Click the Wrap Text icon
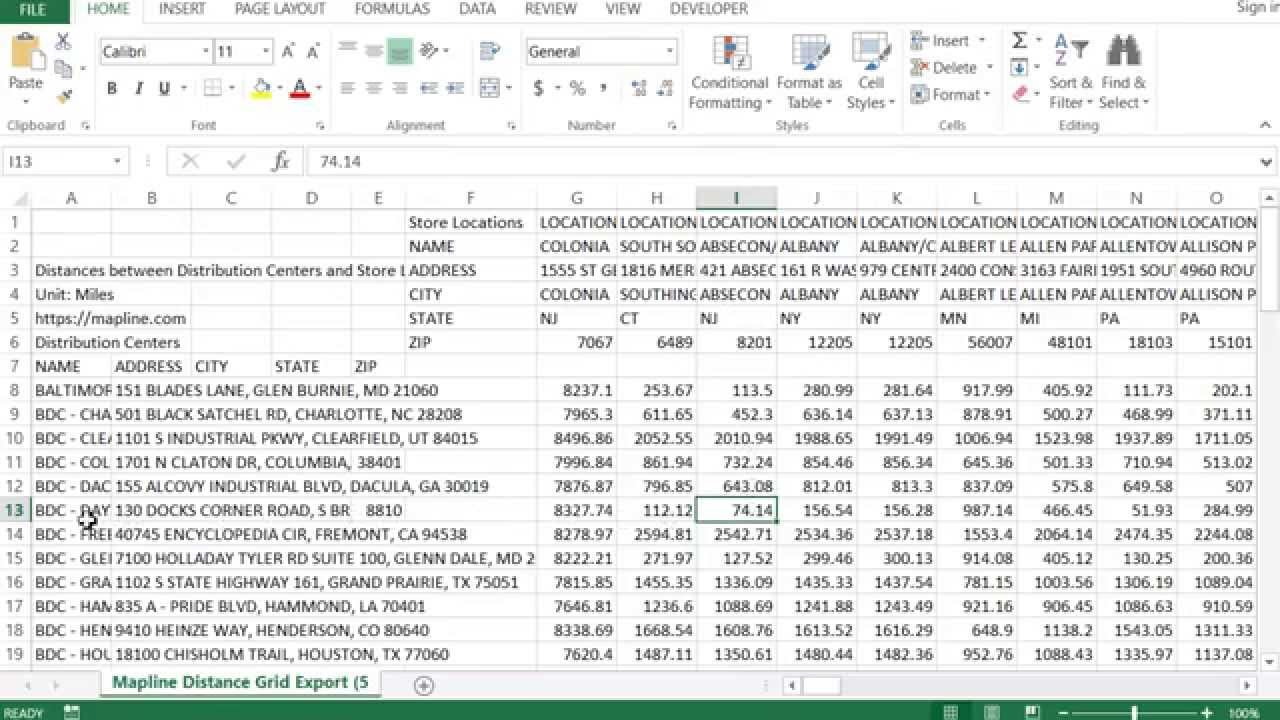The height and width of the screenshot is (720, 1280). point(490,51)
